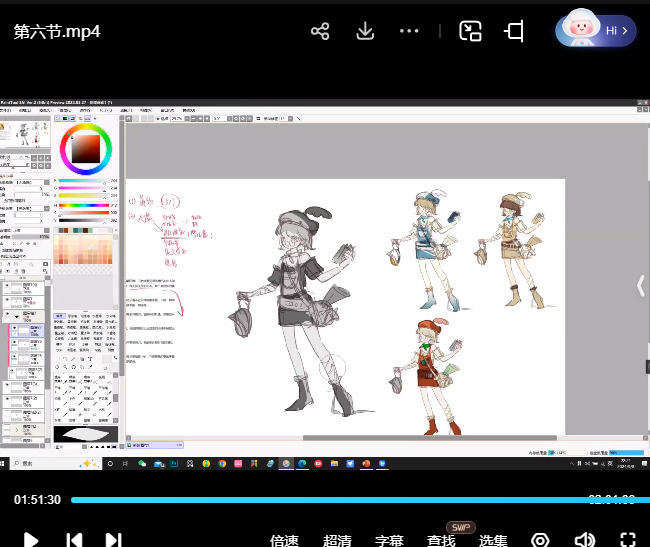Viewport: 650px width, 547px height.
Task: Open the 倍速 playback speed menu
Action: pos(285,540)
